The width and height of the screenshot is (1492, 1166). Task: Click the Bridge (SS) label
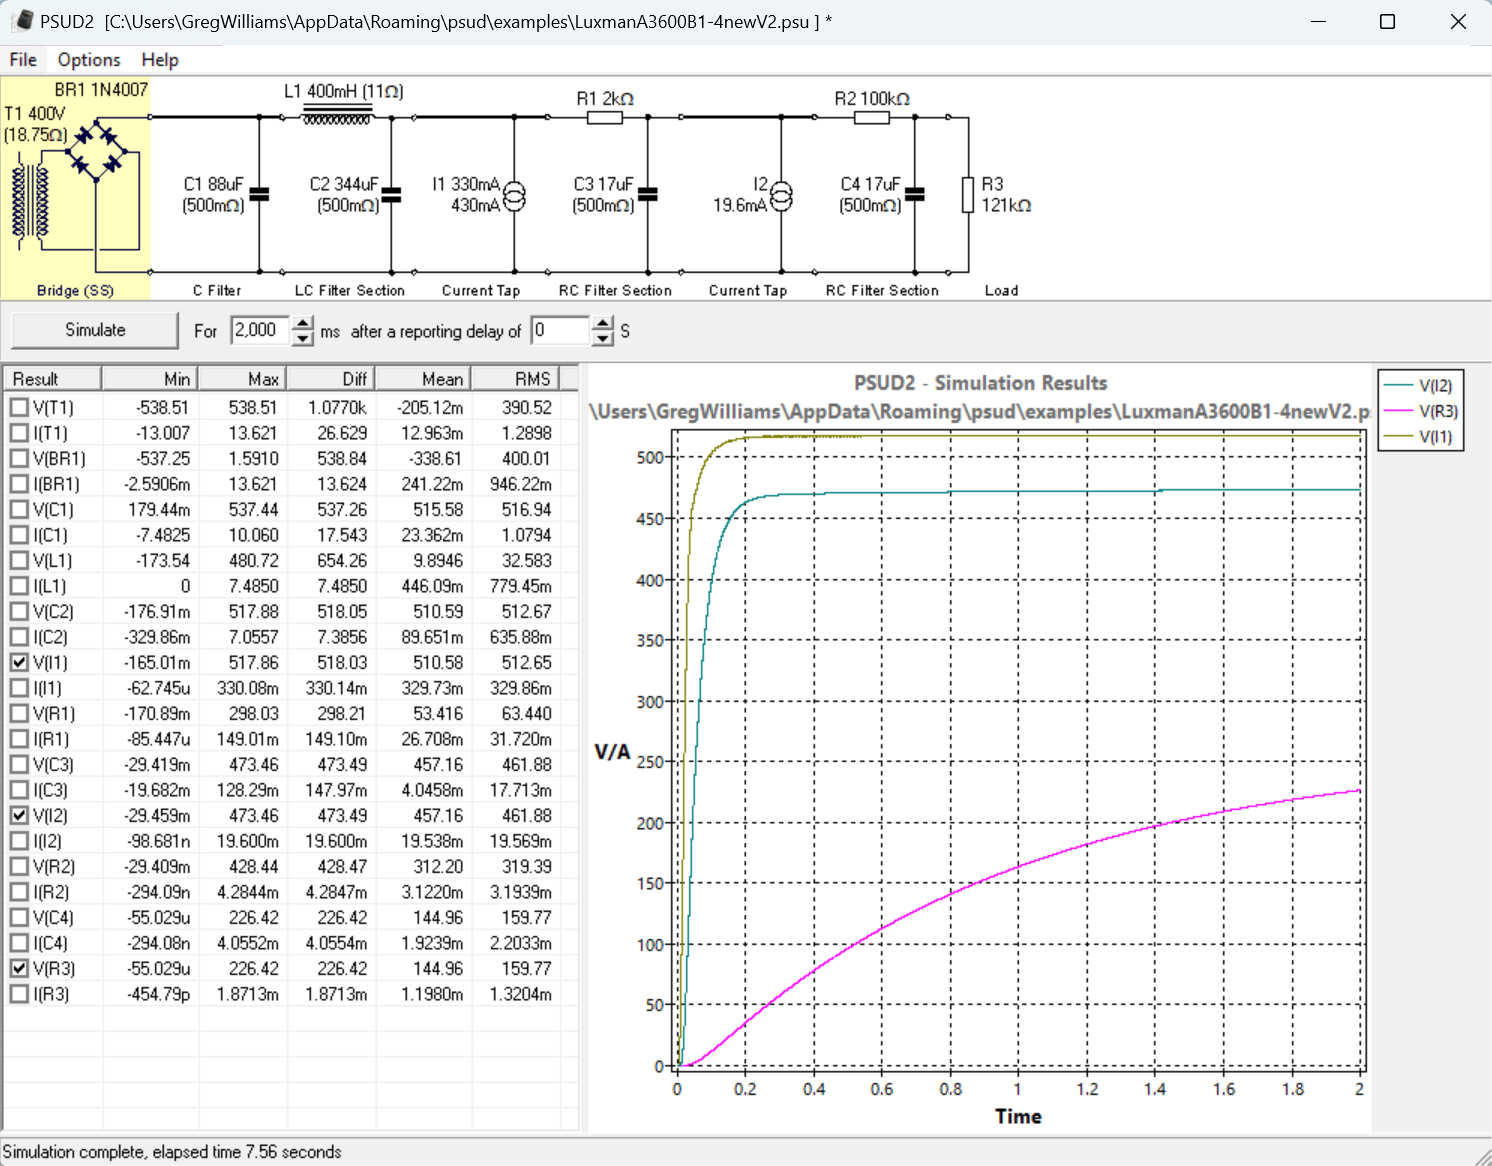pos(75,291)
